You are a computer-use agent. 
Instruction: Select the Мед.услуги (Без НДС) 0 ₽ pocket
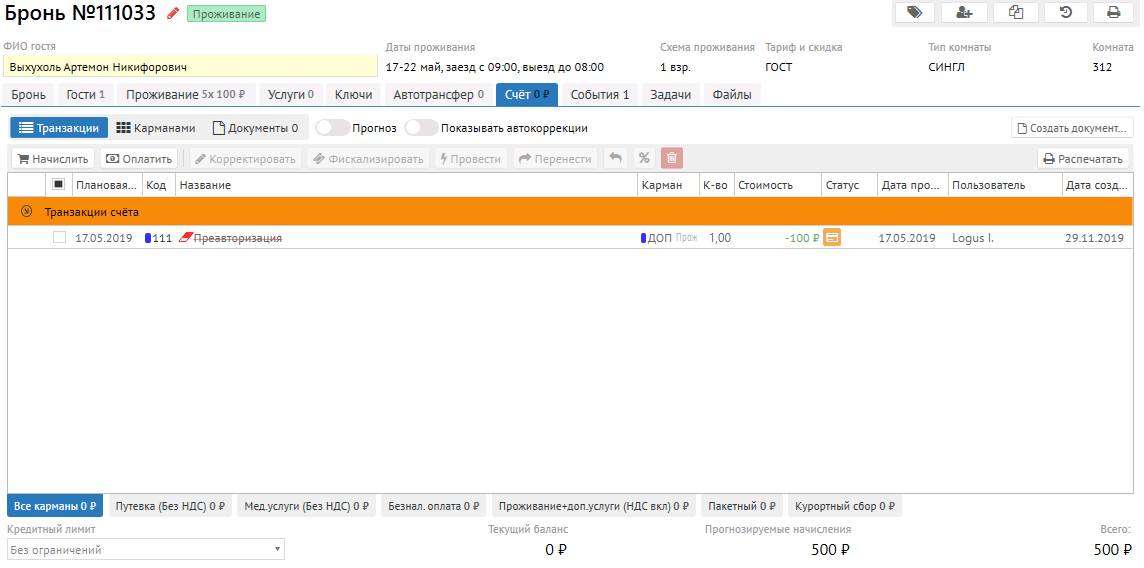point(307,506)
